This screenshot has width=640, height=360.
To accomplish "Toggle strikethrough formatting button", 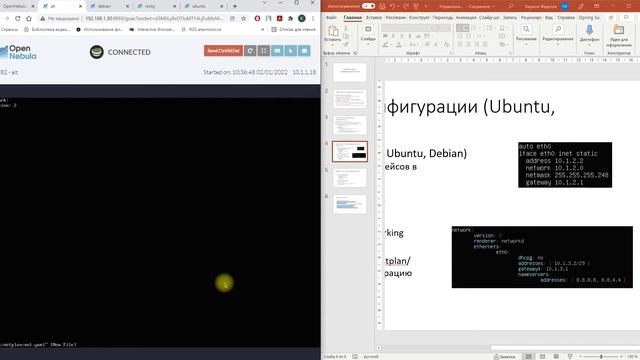I will (418, 36).
